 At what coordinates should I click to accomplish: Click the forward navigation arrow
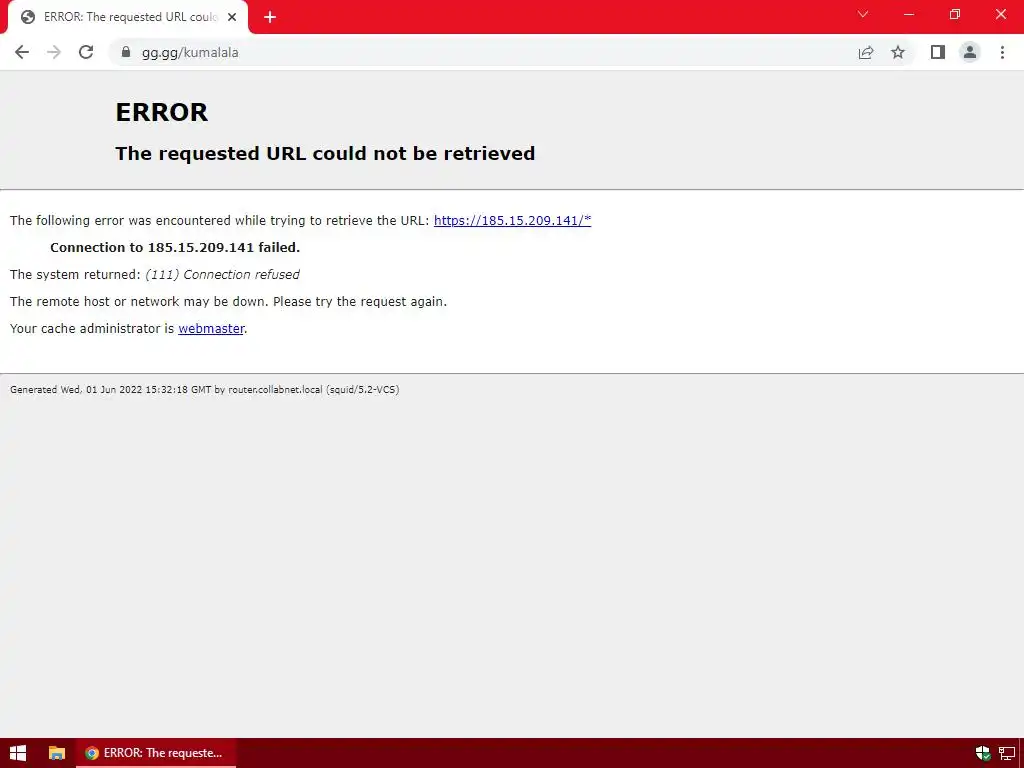pyautogui.click(x=54, y=52)
